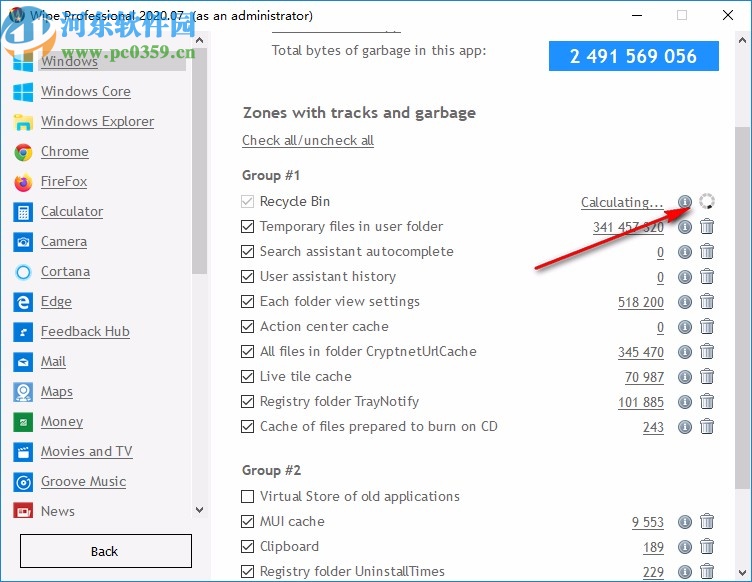Uncheck Temporary files in user folder
752x582 pixels.
tap(247, 226)
